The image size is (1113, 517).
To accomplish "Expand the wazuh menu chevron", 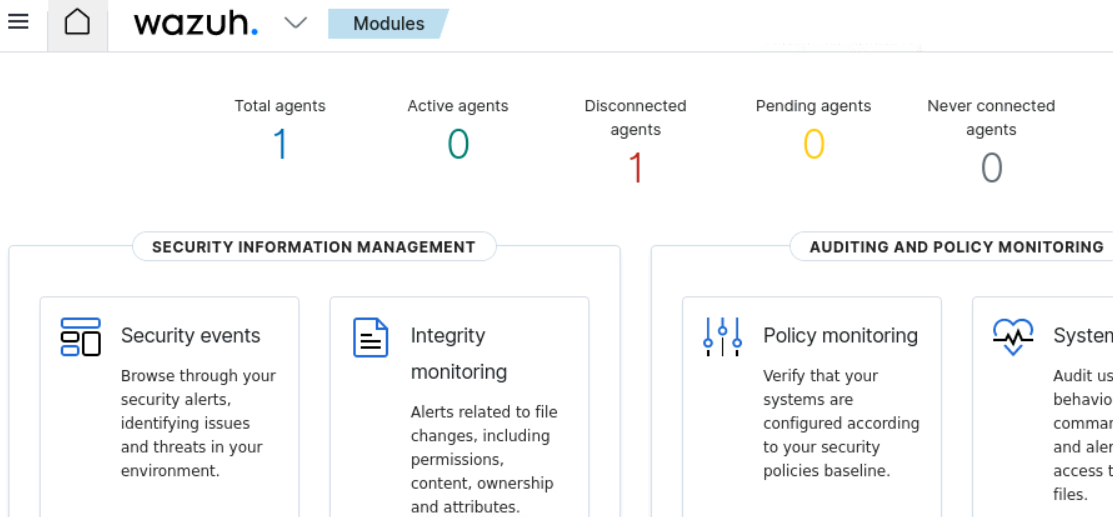I will (x=295, y=23).
